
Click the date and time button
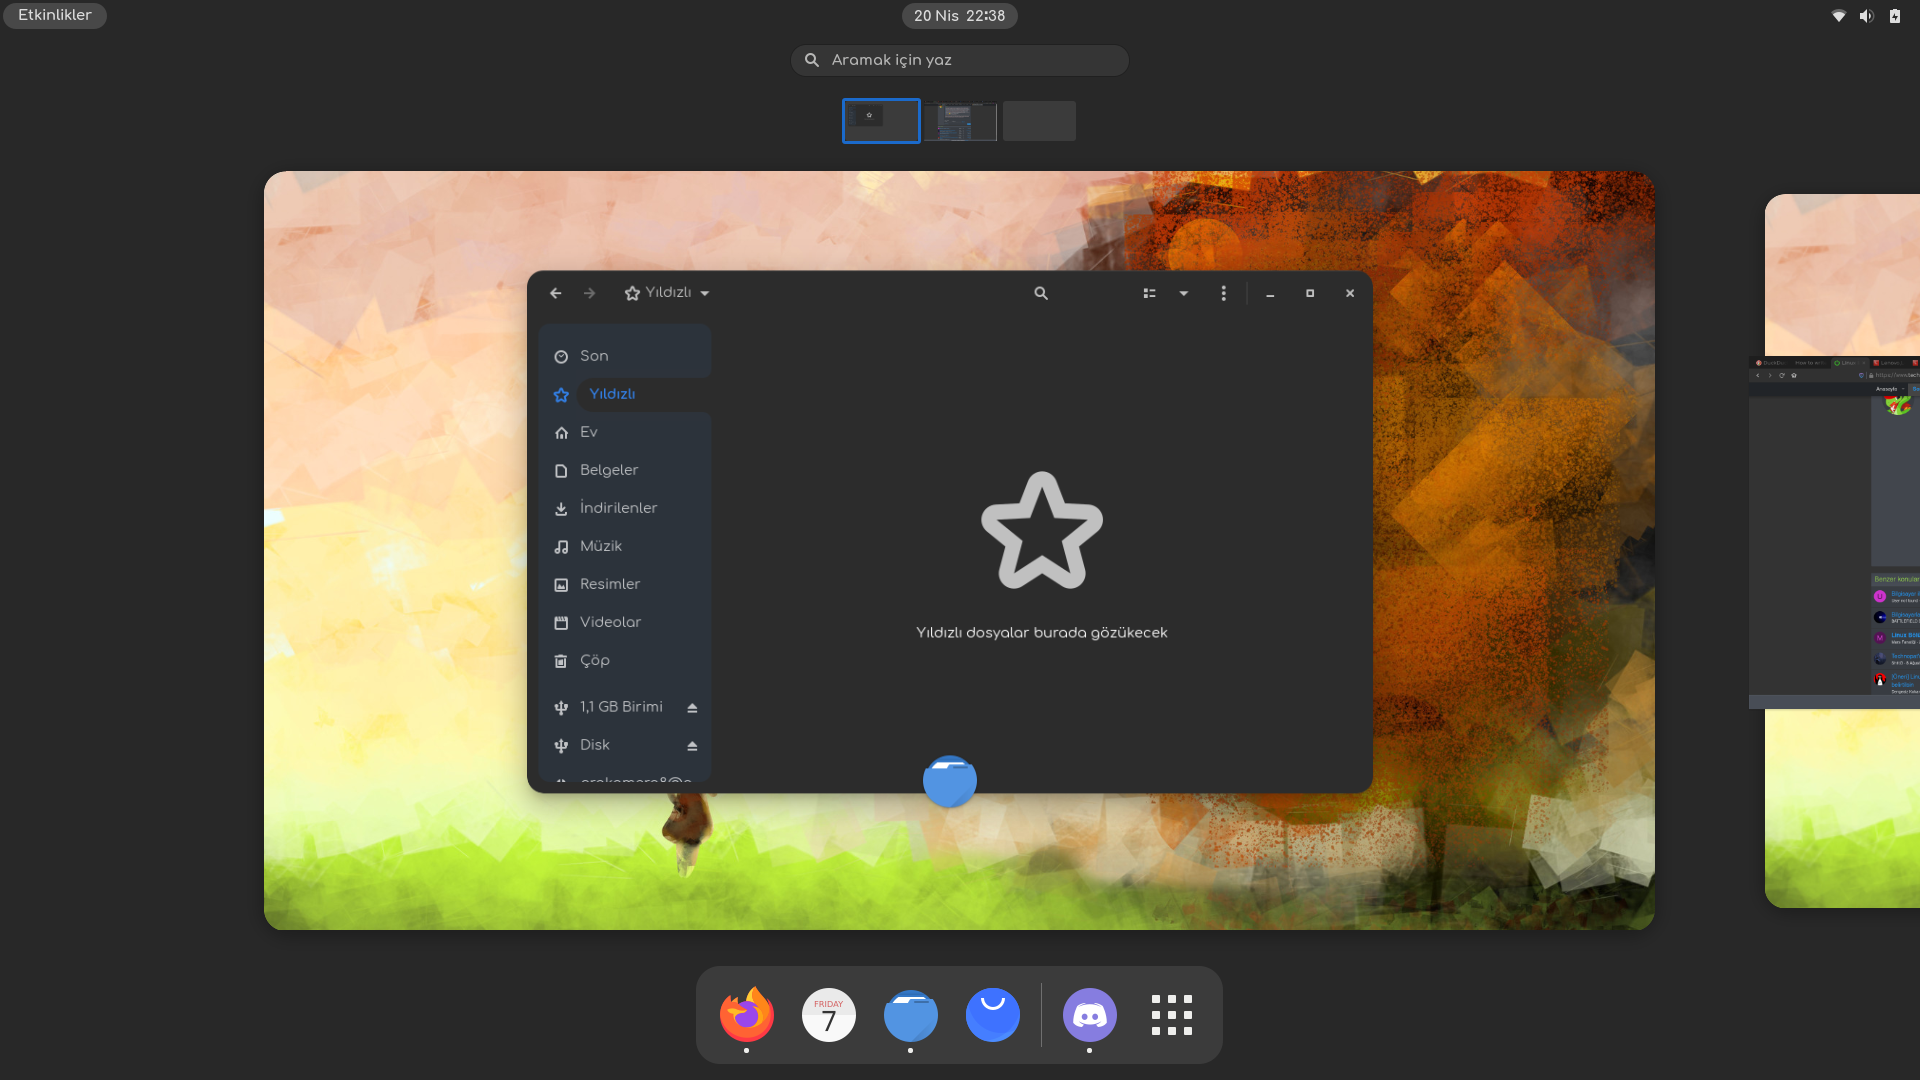(x=959, y=16)
